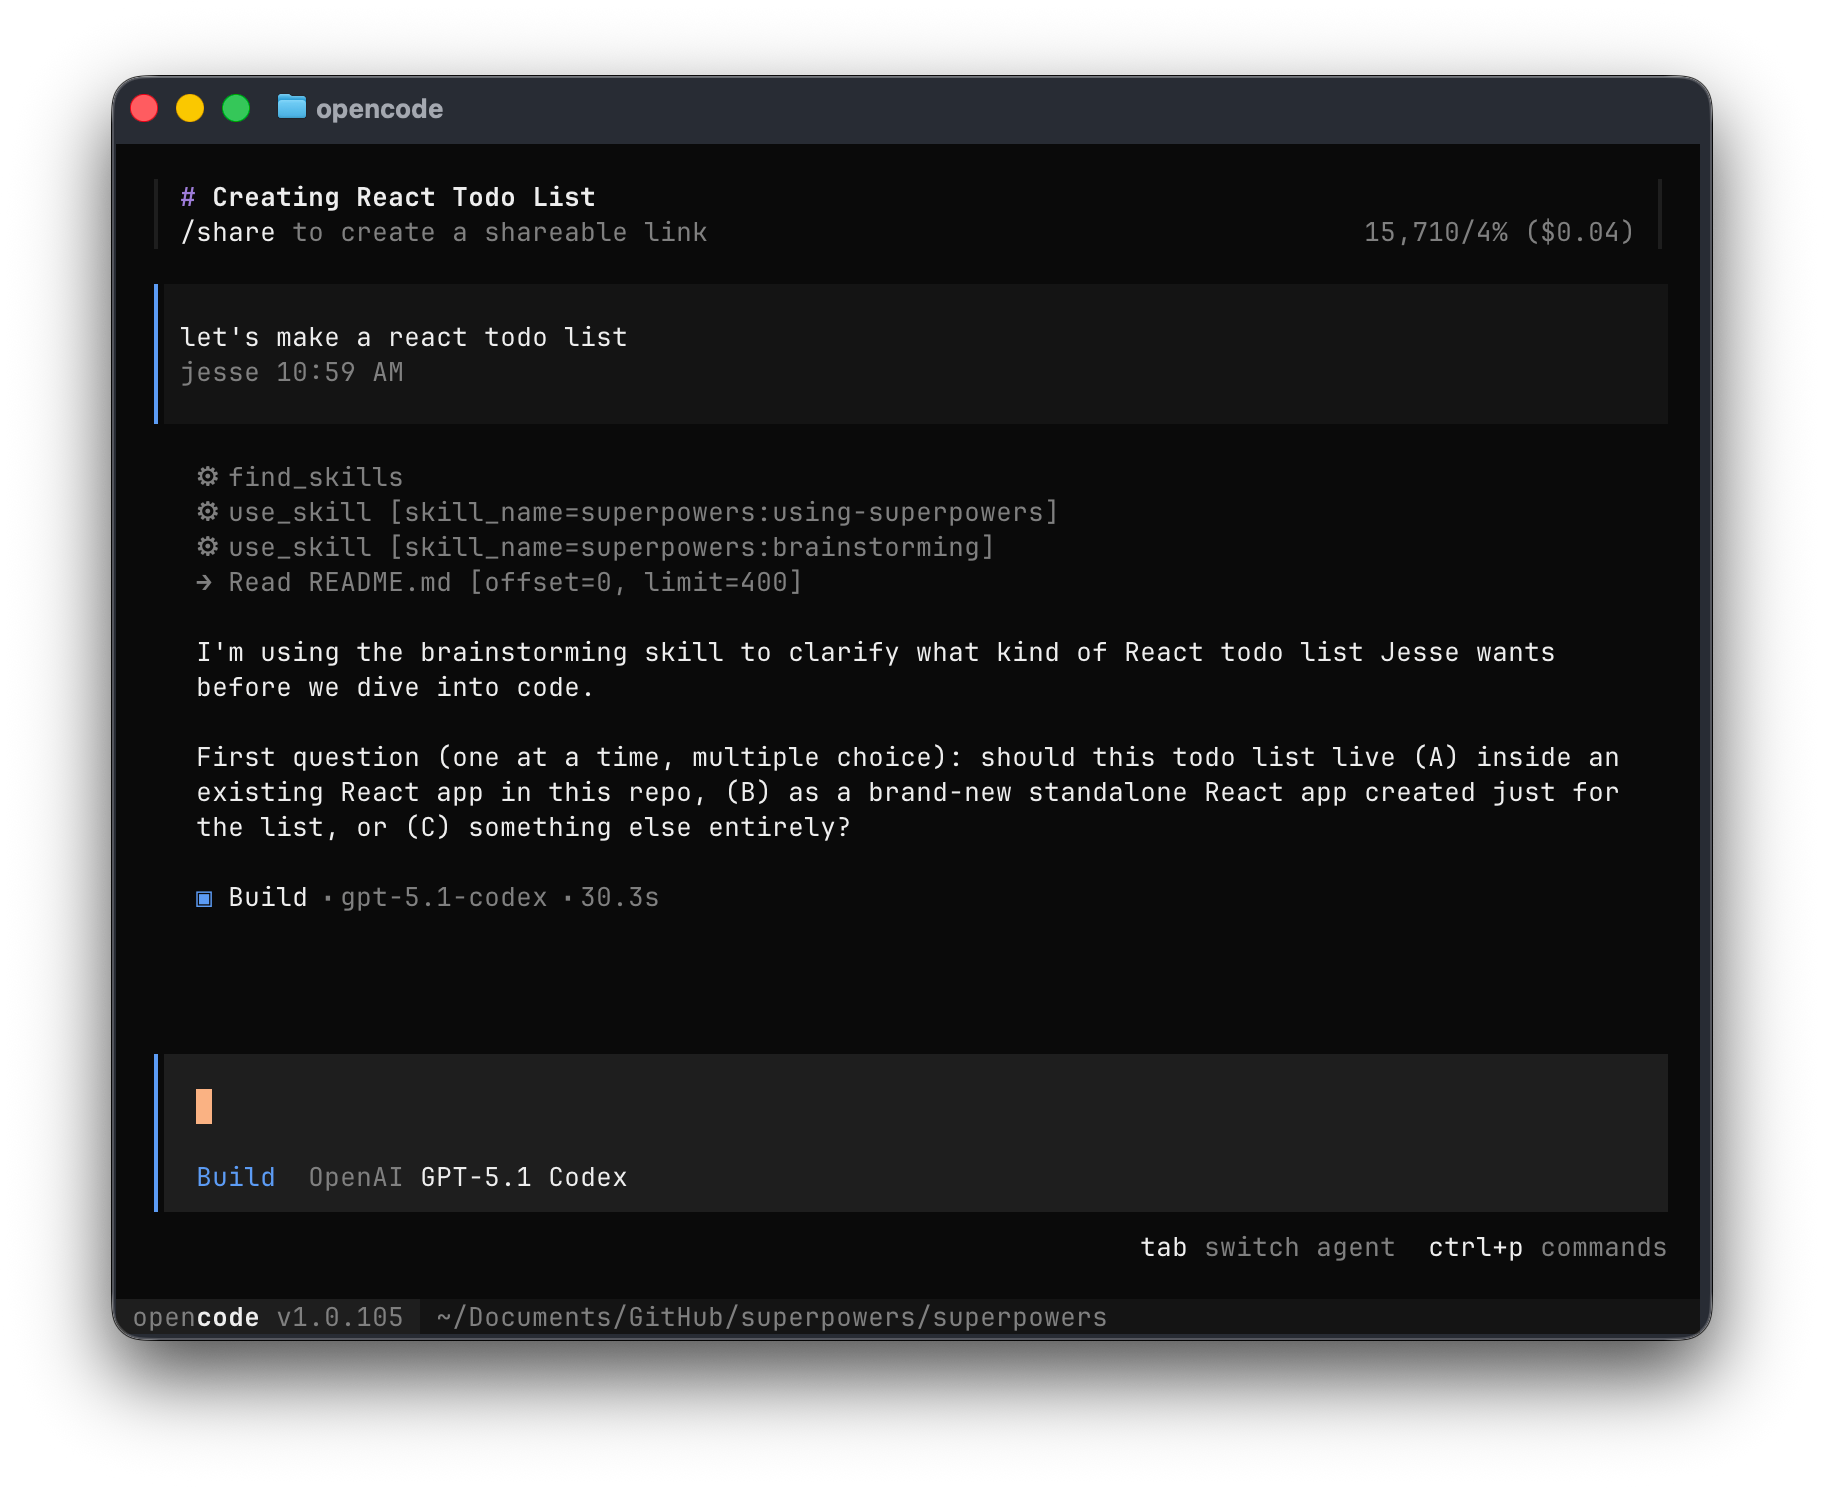Click the token usage and cost indicator
The width and height of the screenshot is (1824, 1488).
pos(1498,232)
